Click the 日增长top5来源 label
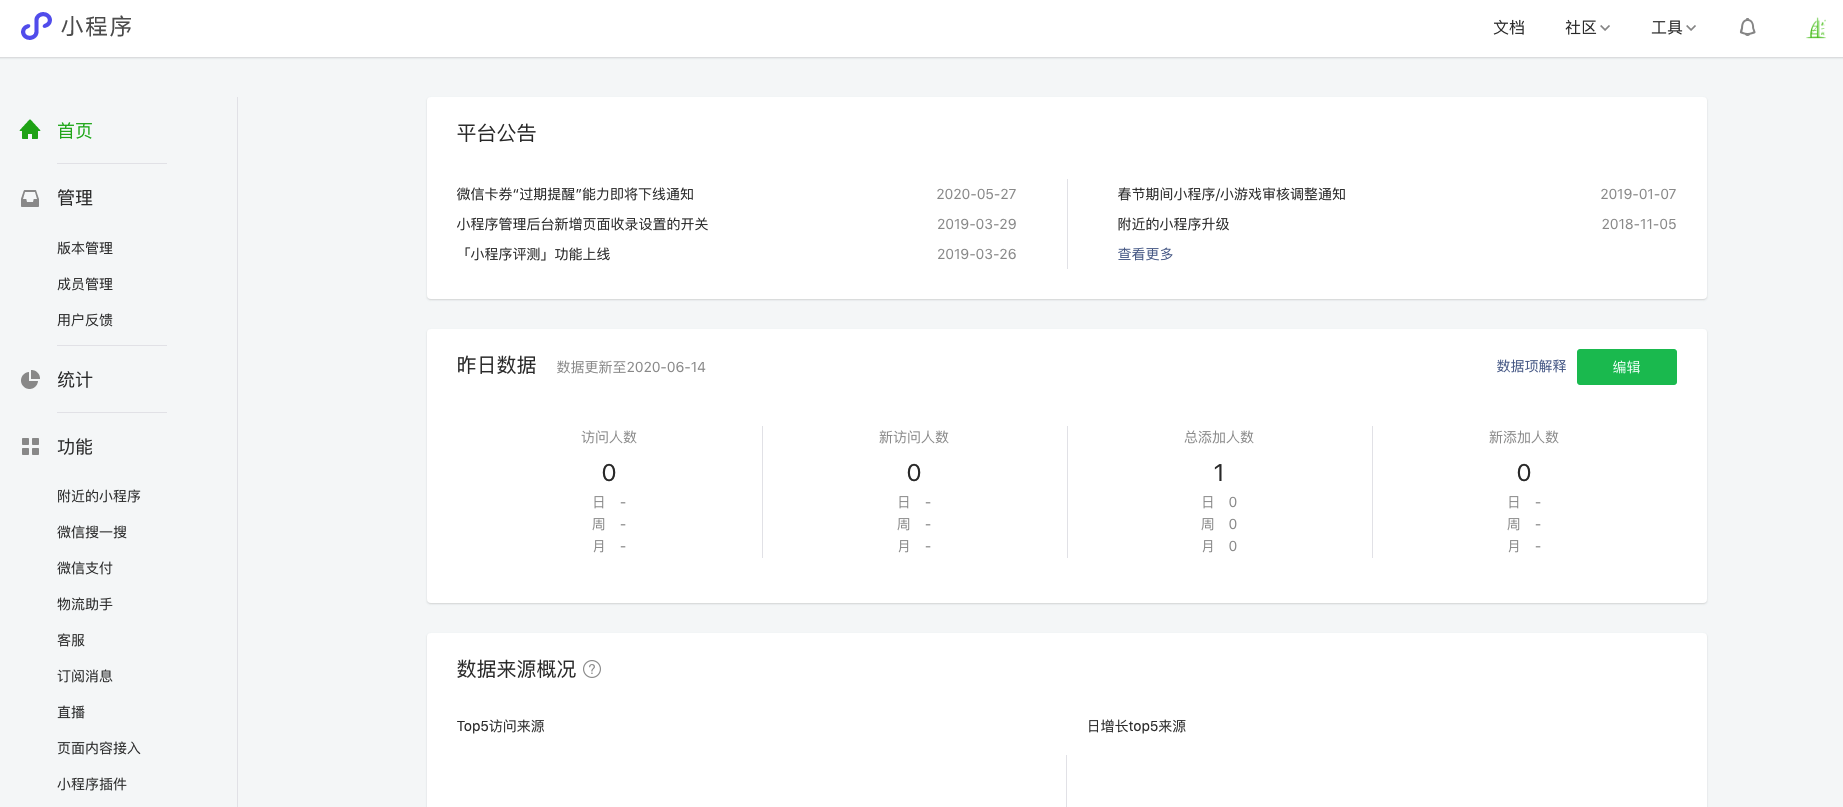This screenshot has height=807, width=1843. [1137, 726]
